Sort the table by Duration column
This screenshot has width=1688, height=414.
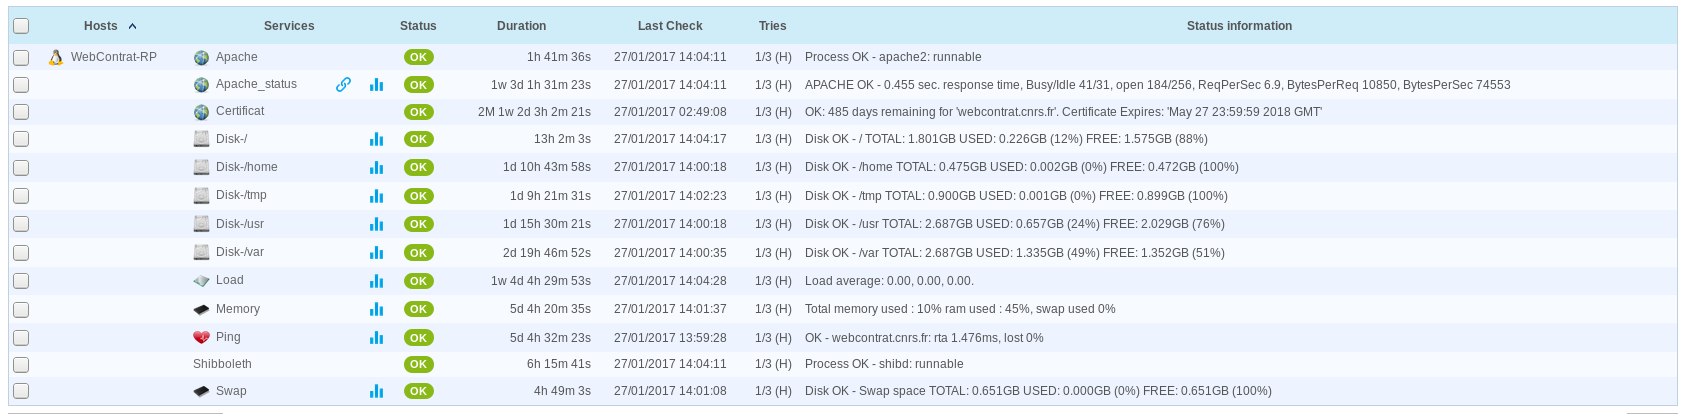coord(521,26)
